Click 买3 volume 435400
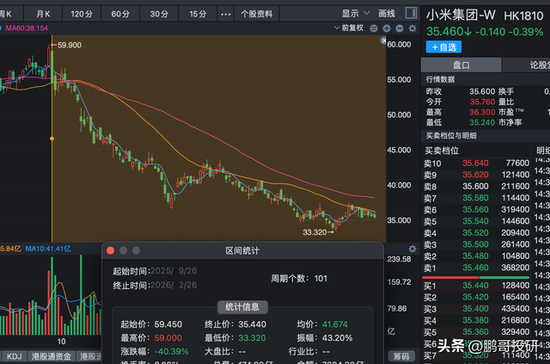 pyautogui.click(x=515, y=309)
